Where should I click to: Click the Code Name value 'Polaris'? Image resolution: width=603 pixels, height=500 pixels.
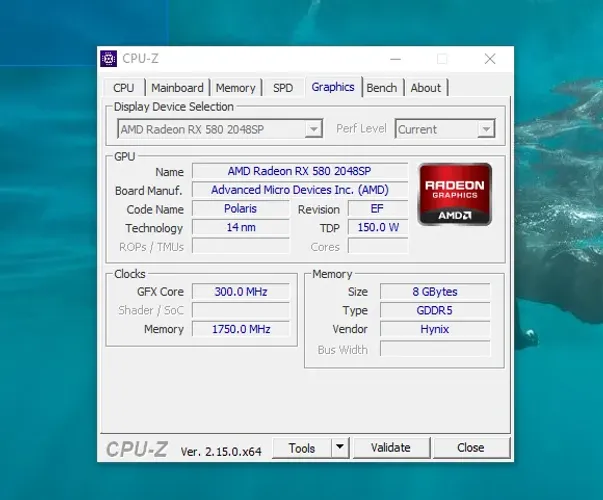coord(241,209)
